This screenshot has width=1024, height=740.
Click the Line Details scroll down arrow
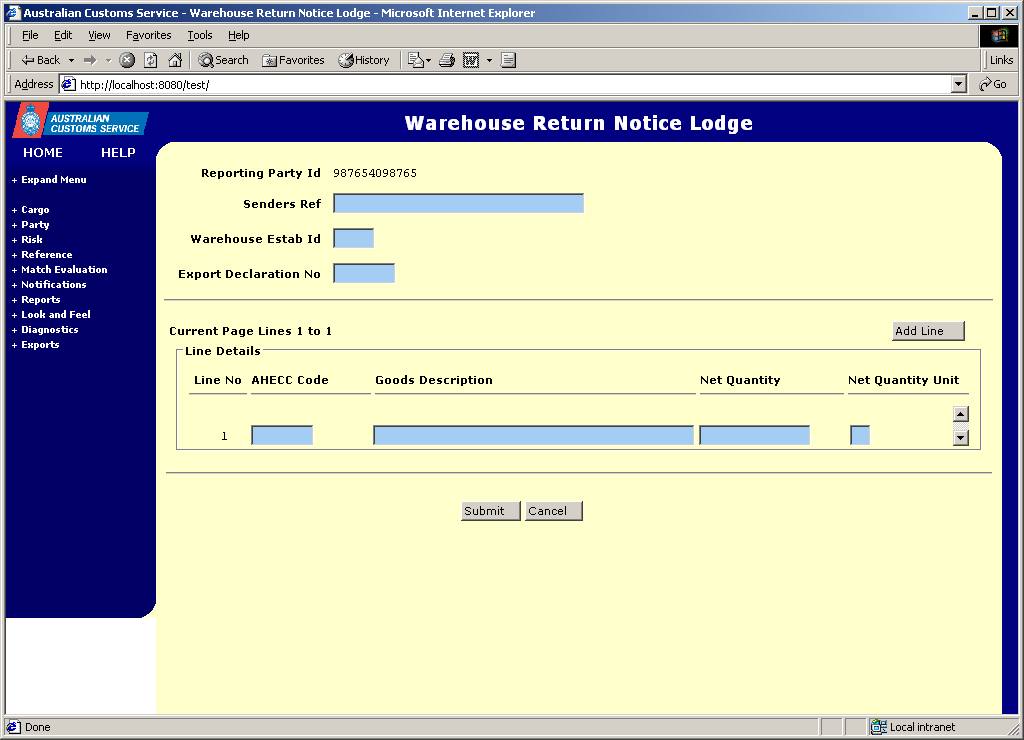[961, 438]
